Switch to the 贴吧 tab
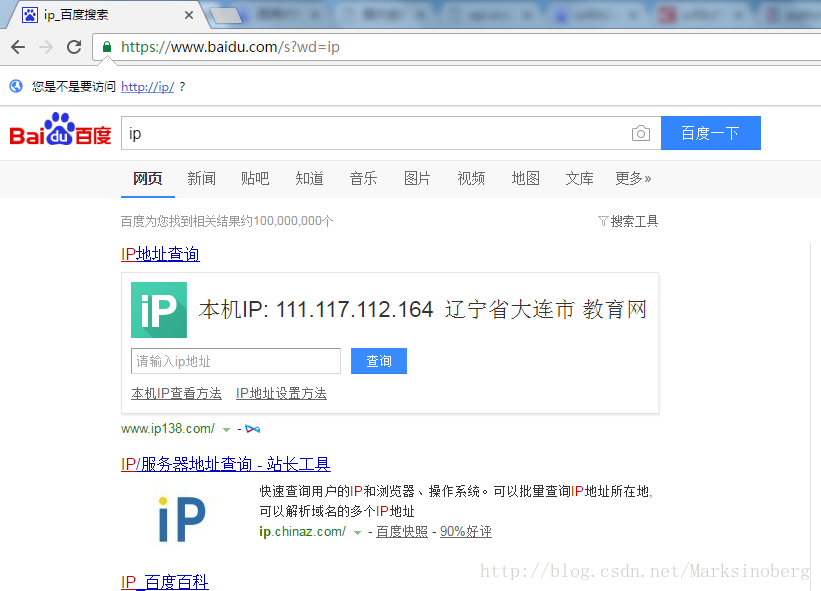821x591 pixels. click(x=255, y=179)
